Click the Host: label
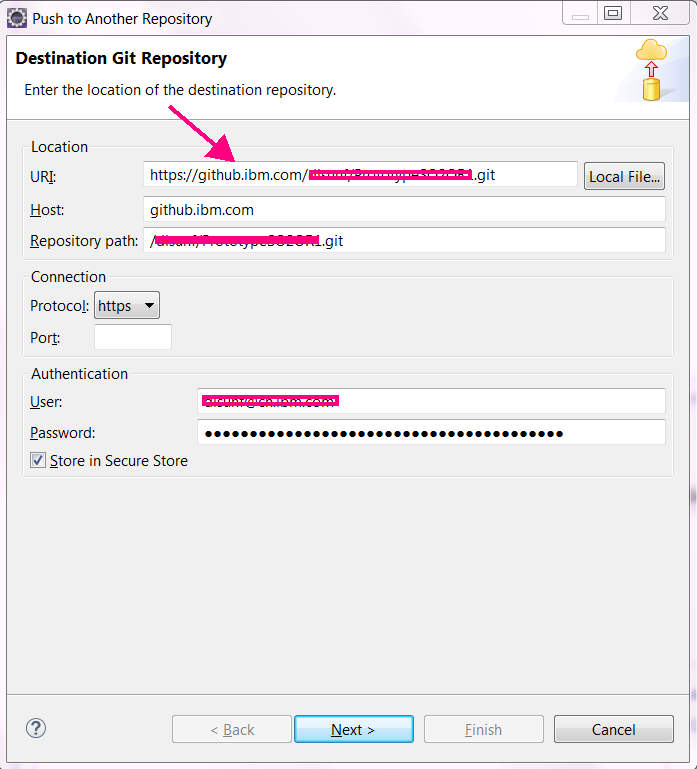 pyautogui.click(x=47, y=210)
